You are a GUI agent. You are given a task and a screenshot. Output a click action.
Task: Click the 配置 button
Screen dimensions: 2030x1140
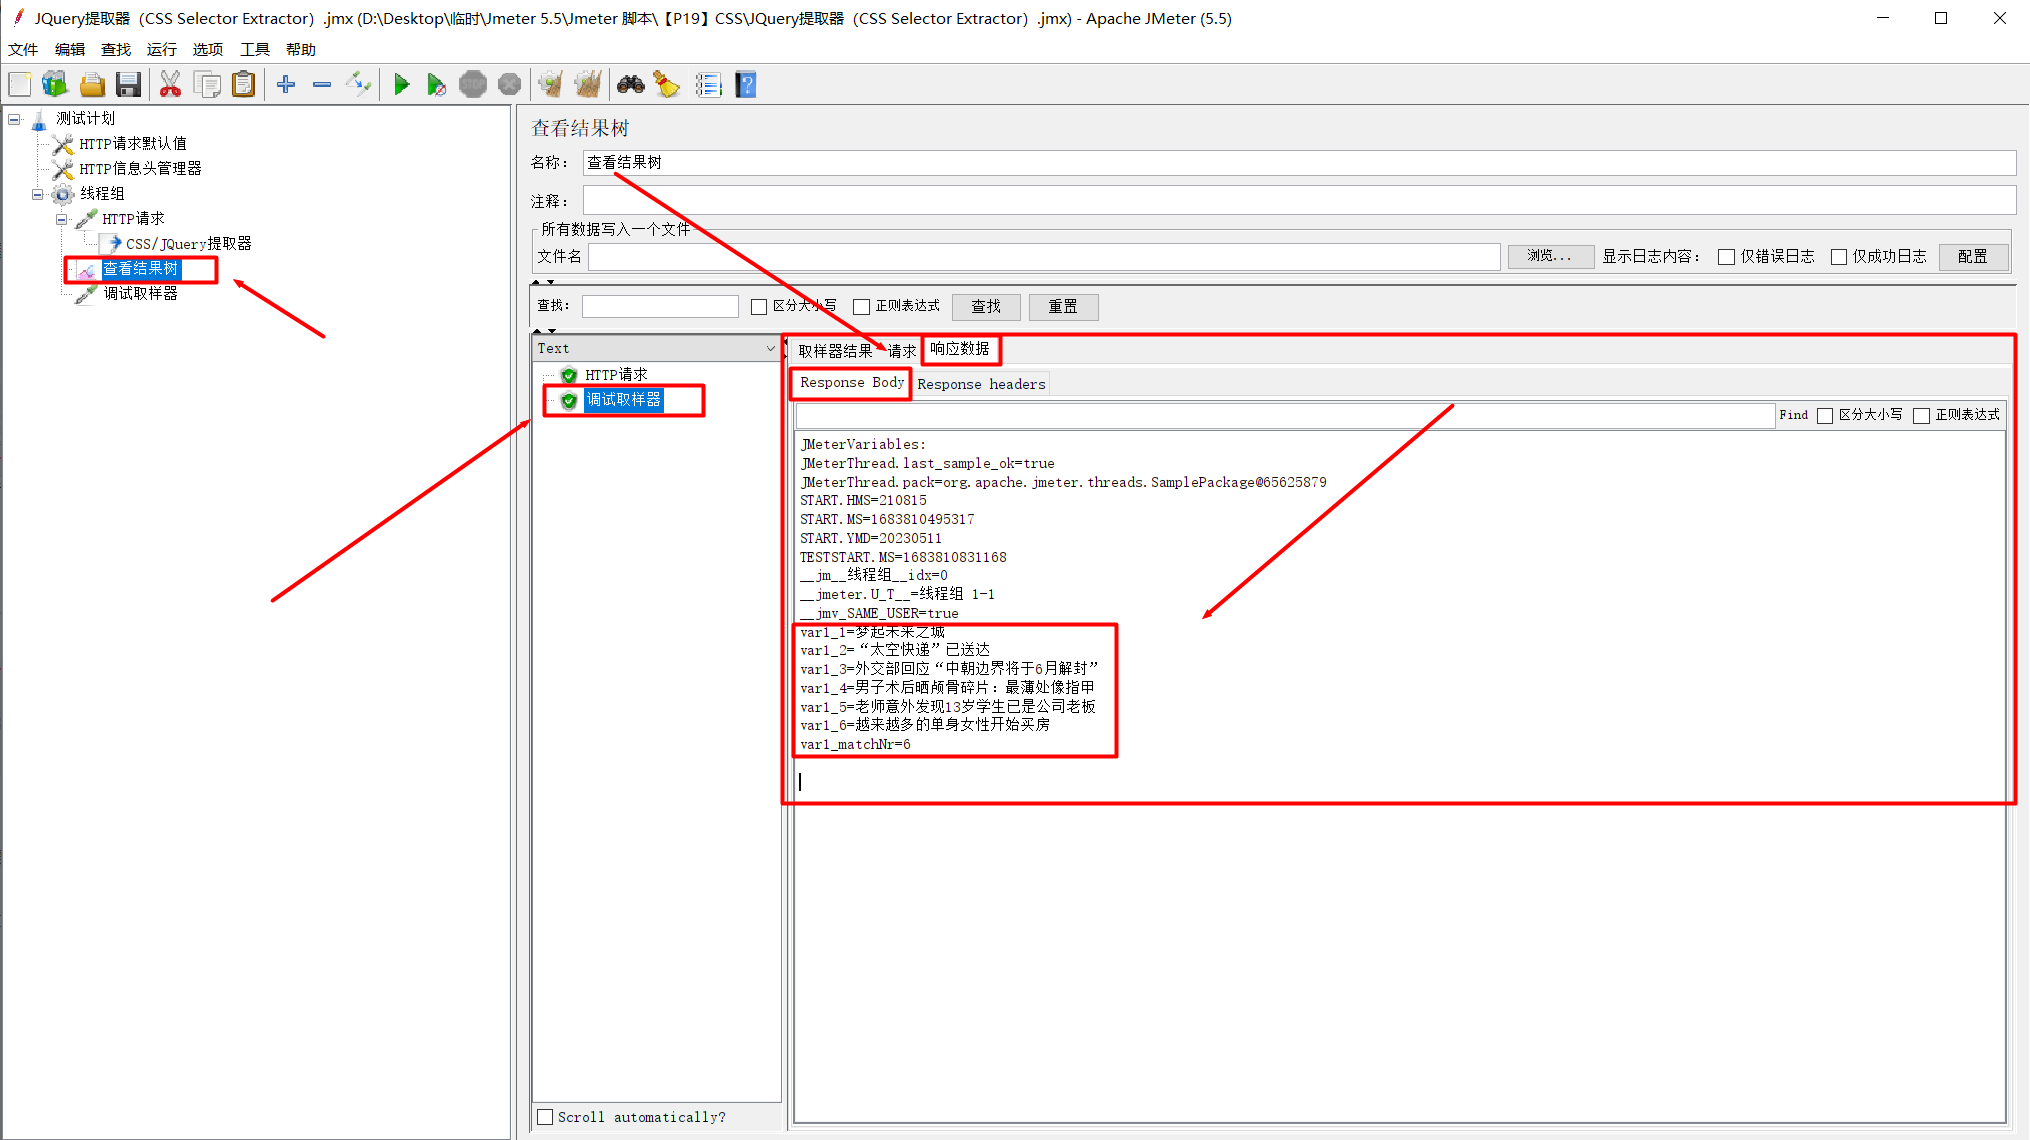tap(1973, 257)
